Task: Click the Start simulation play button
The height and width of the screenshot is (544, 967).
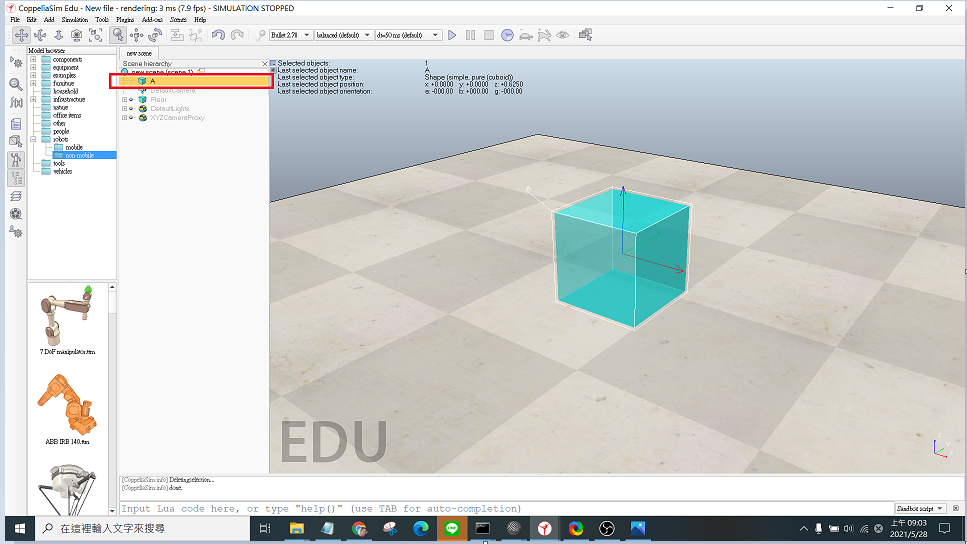Action: [x=452, y=35]
